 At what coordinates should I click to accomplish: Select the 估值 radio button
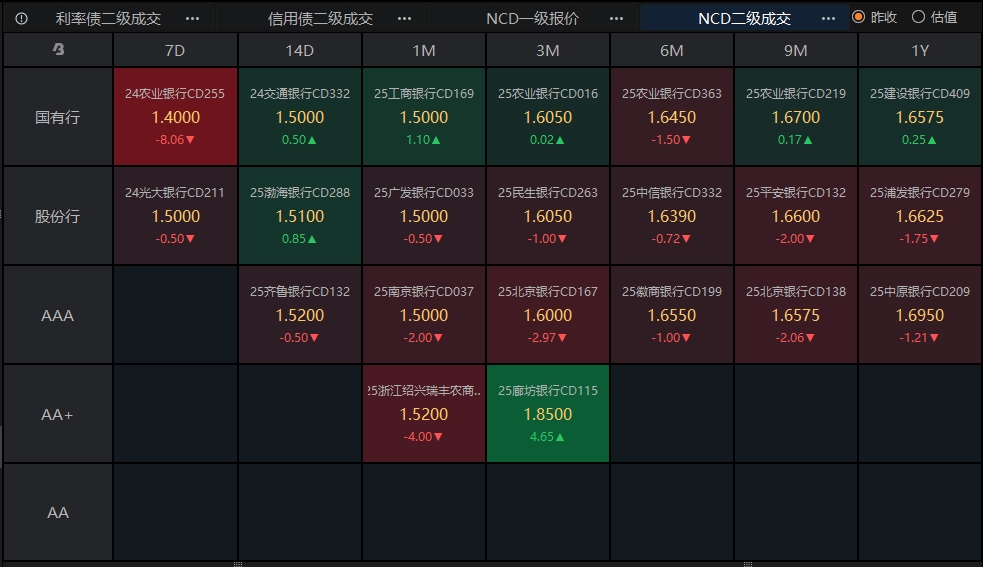pos(918,17)
